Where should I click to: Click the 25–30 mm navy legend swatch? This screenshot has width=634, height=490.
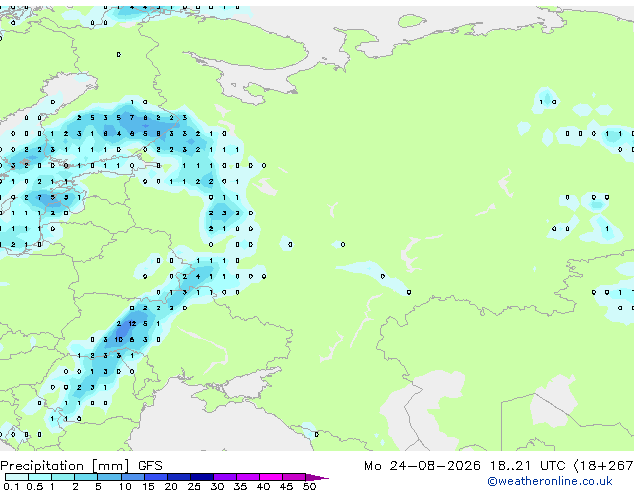(202, 477)
